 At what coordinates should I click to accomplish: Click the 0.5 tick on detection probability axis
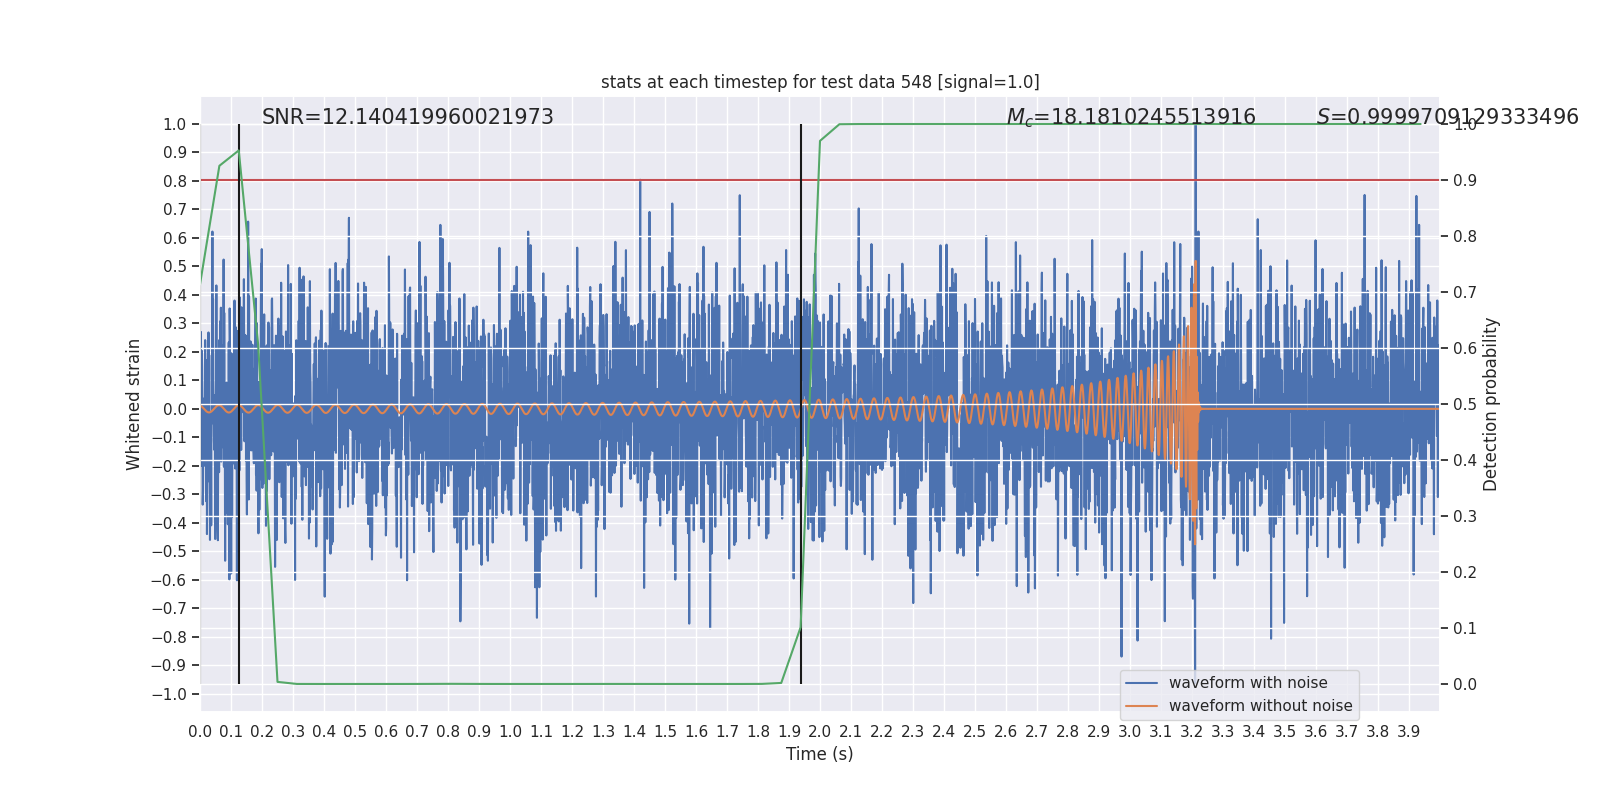click(x=1465, y=404)
